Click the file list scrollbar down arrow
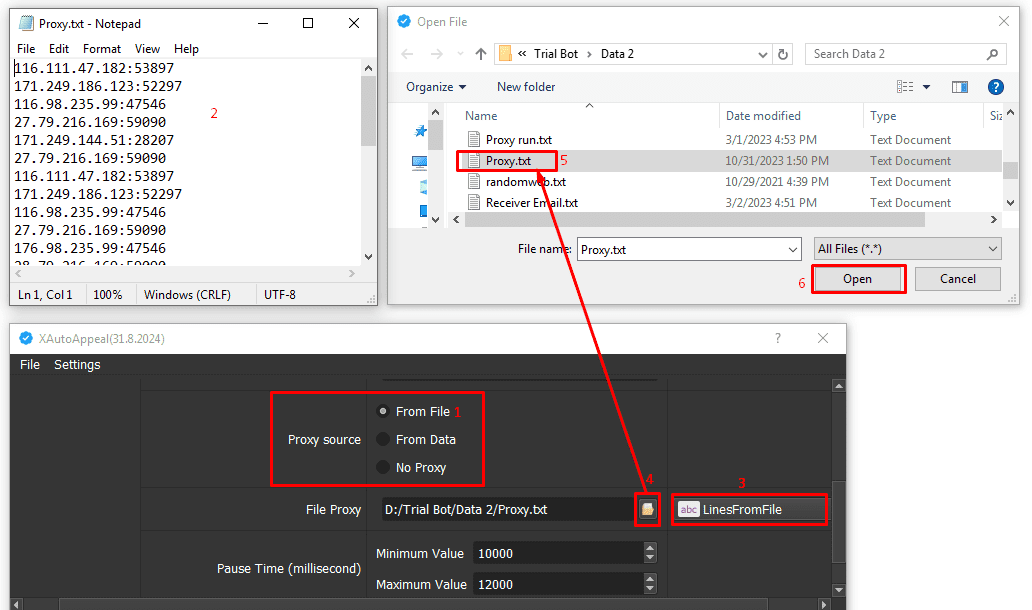1032x610 pixels. pyautogui.click(x=1010, y=203)
